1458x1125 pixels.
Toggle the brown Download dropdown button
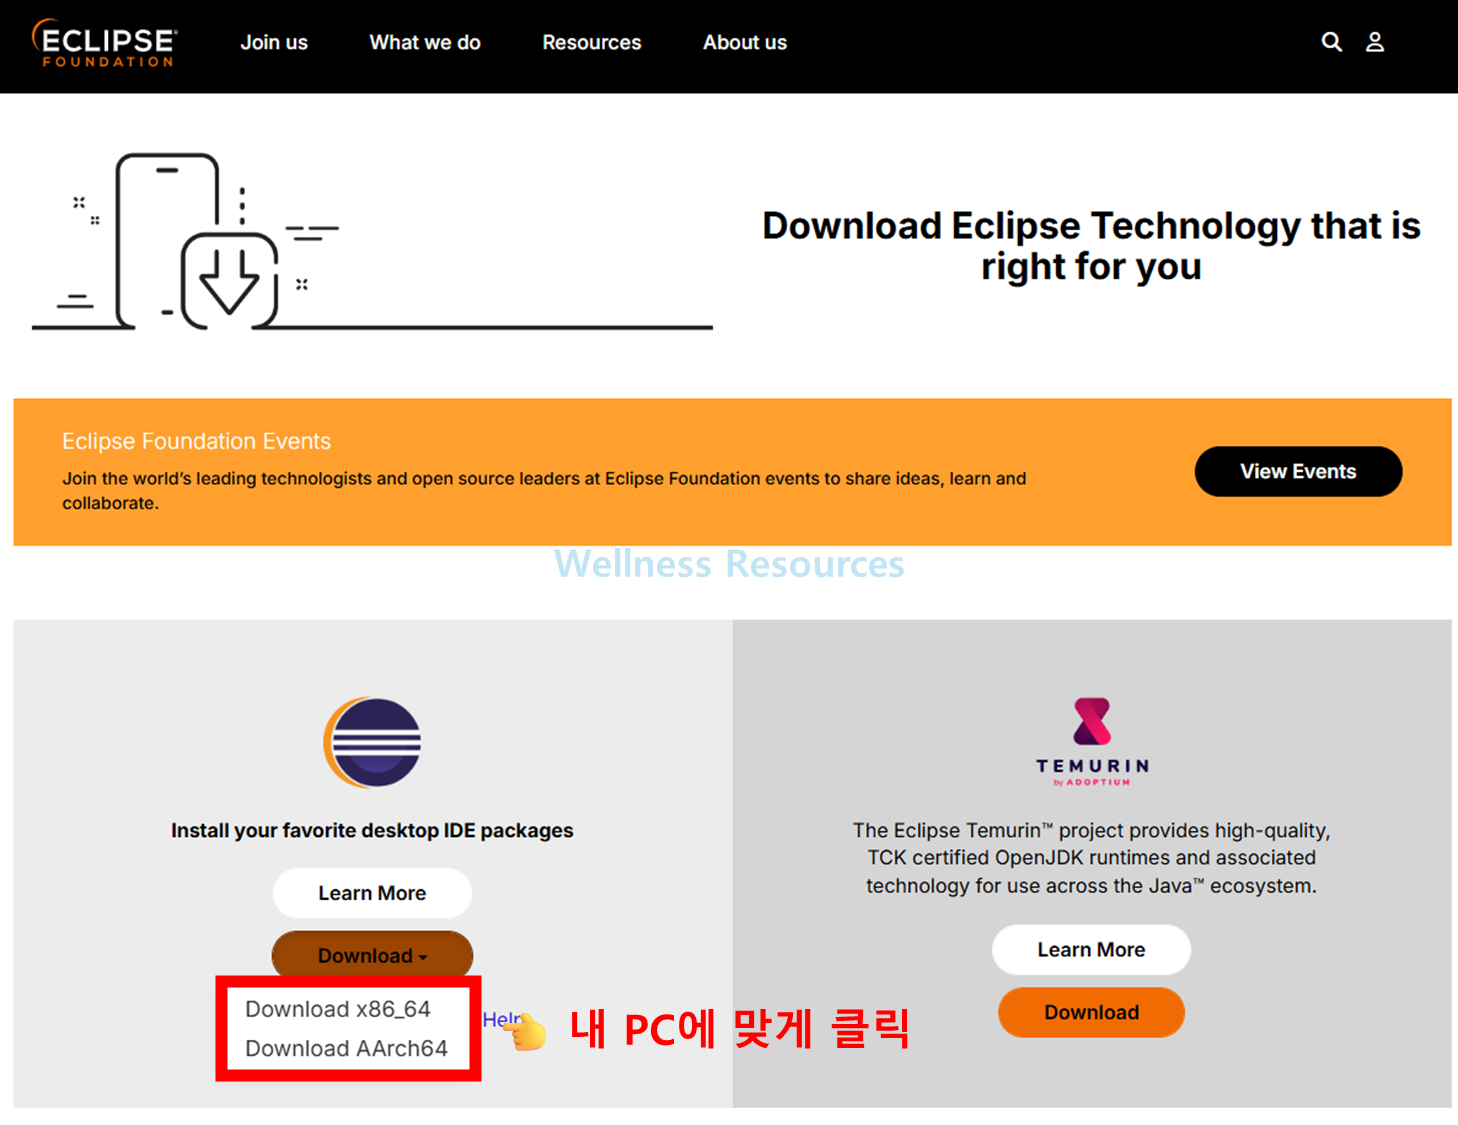point(372,955)
